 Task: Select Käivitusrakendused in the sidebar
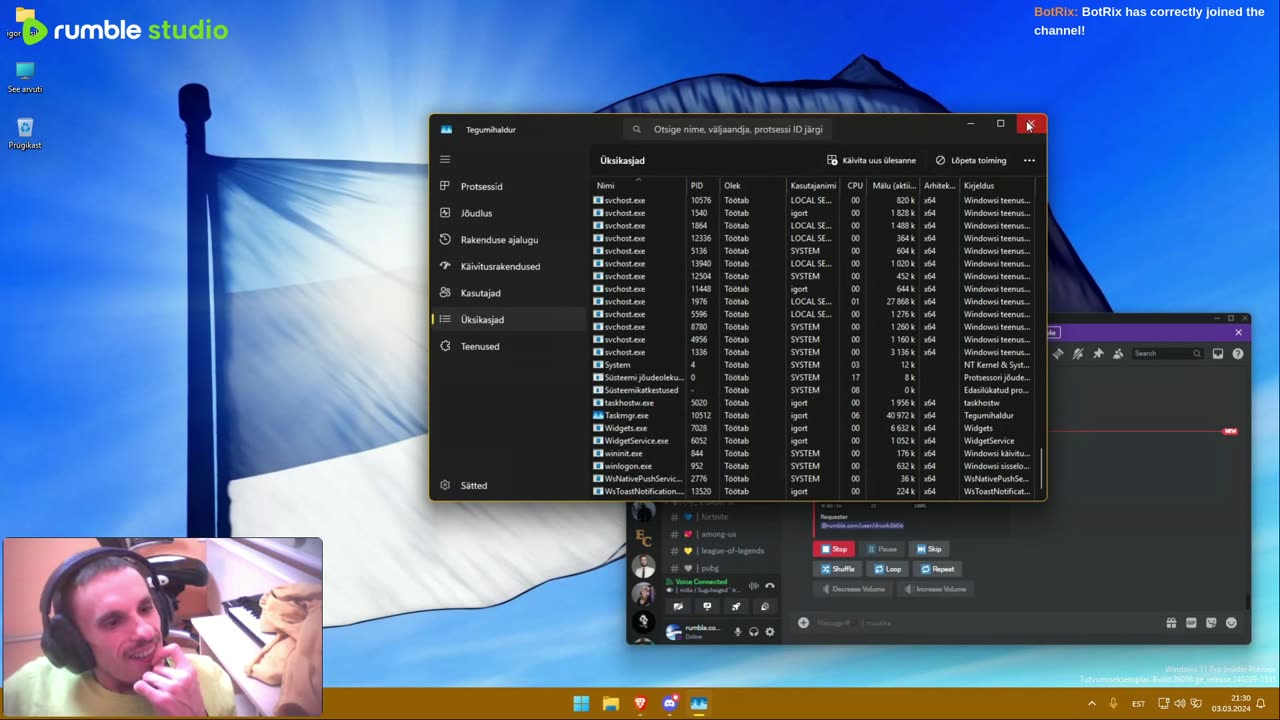click(500, 267)
